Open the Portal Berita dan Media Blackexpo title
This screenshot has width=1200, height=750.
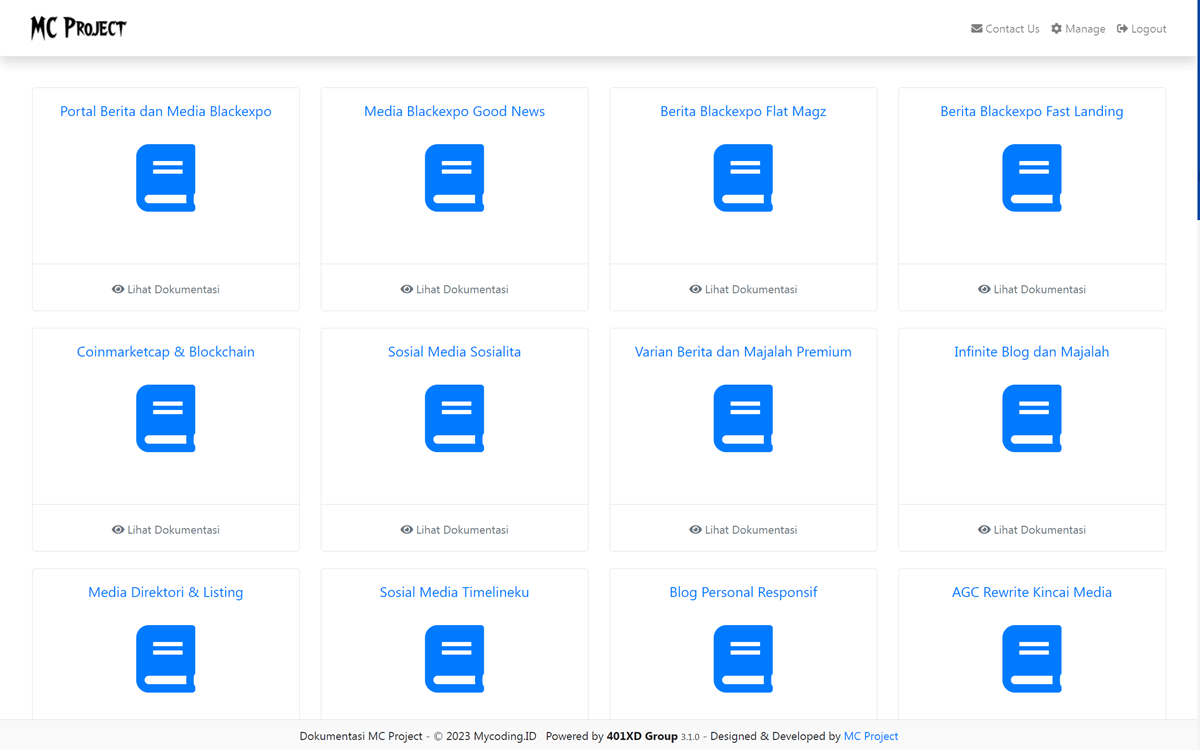[x=165, y=111]
